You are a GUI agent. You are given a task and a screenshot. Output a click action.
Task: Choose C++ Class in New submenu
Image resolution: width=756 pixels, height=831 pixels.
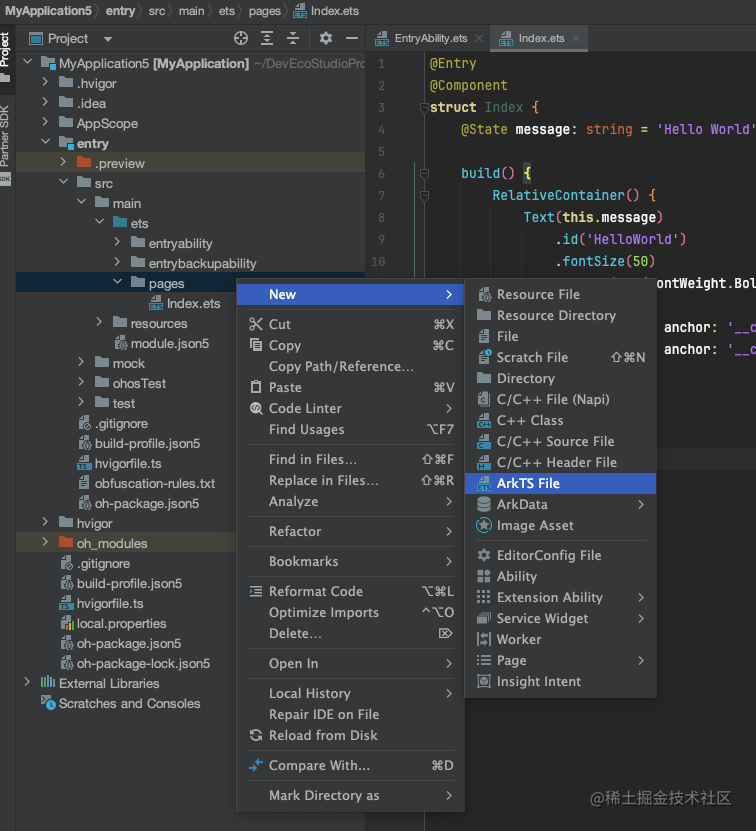(x=560, y=420)
